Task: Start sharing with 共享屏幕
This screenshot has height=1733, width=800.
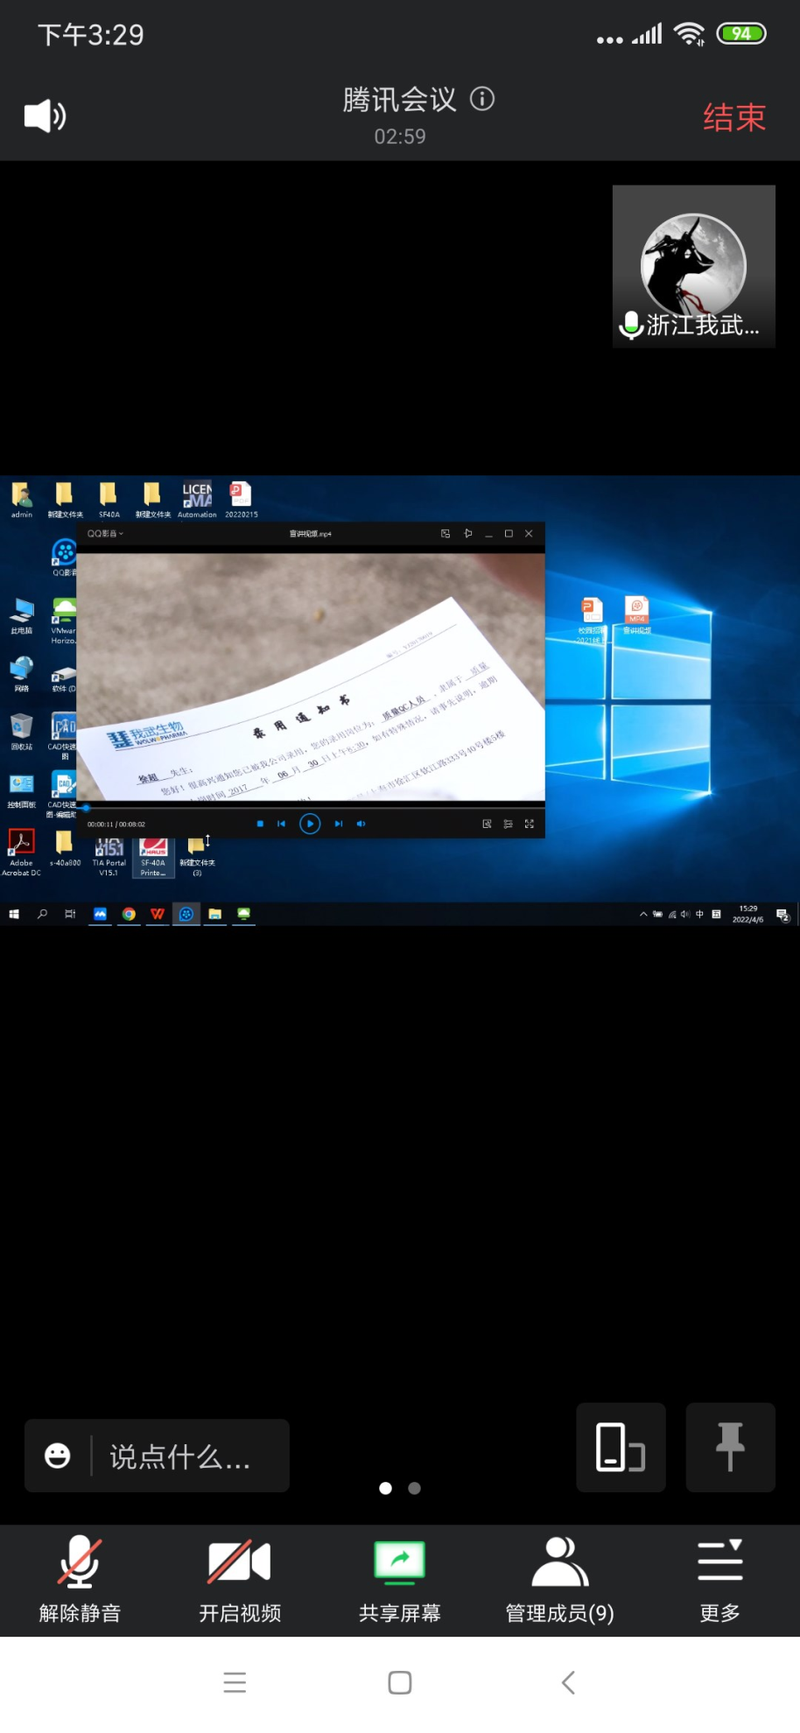Action: tap(400, 1579)
